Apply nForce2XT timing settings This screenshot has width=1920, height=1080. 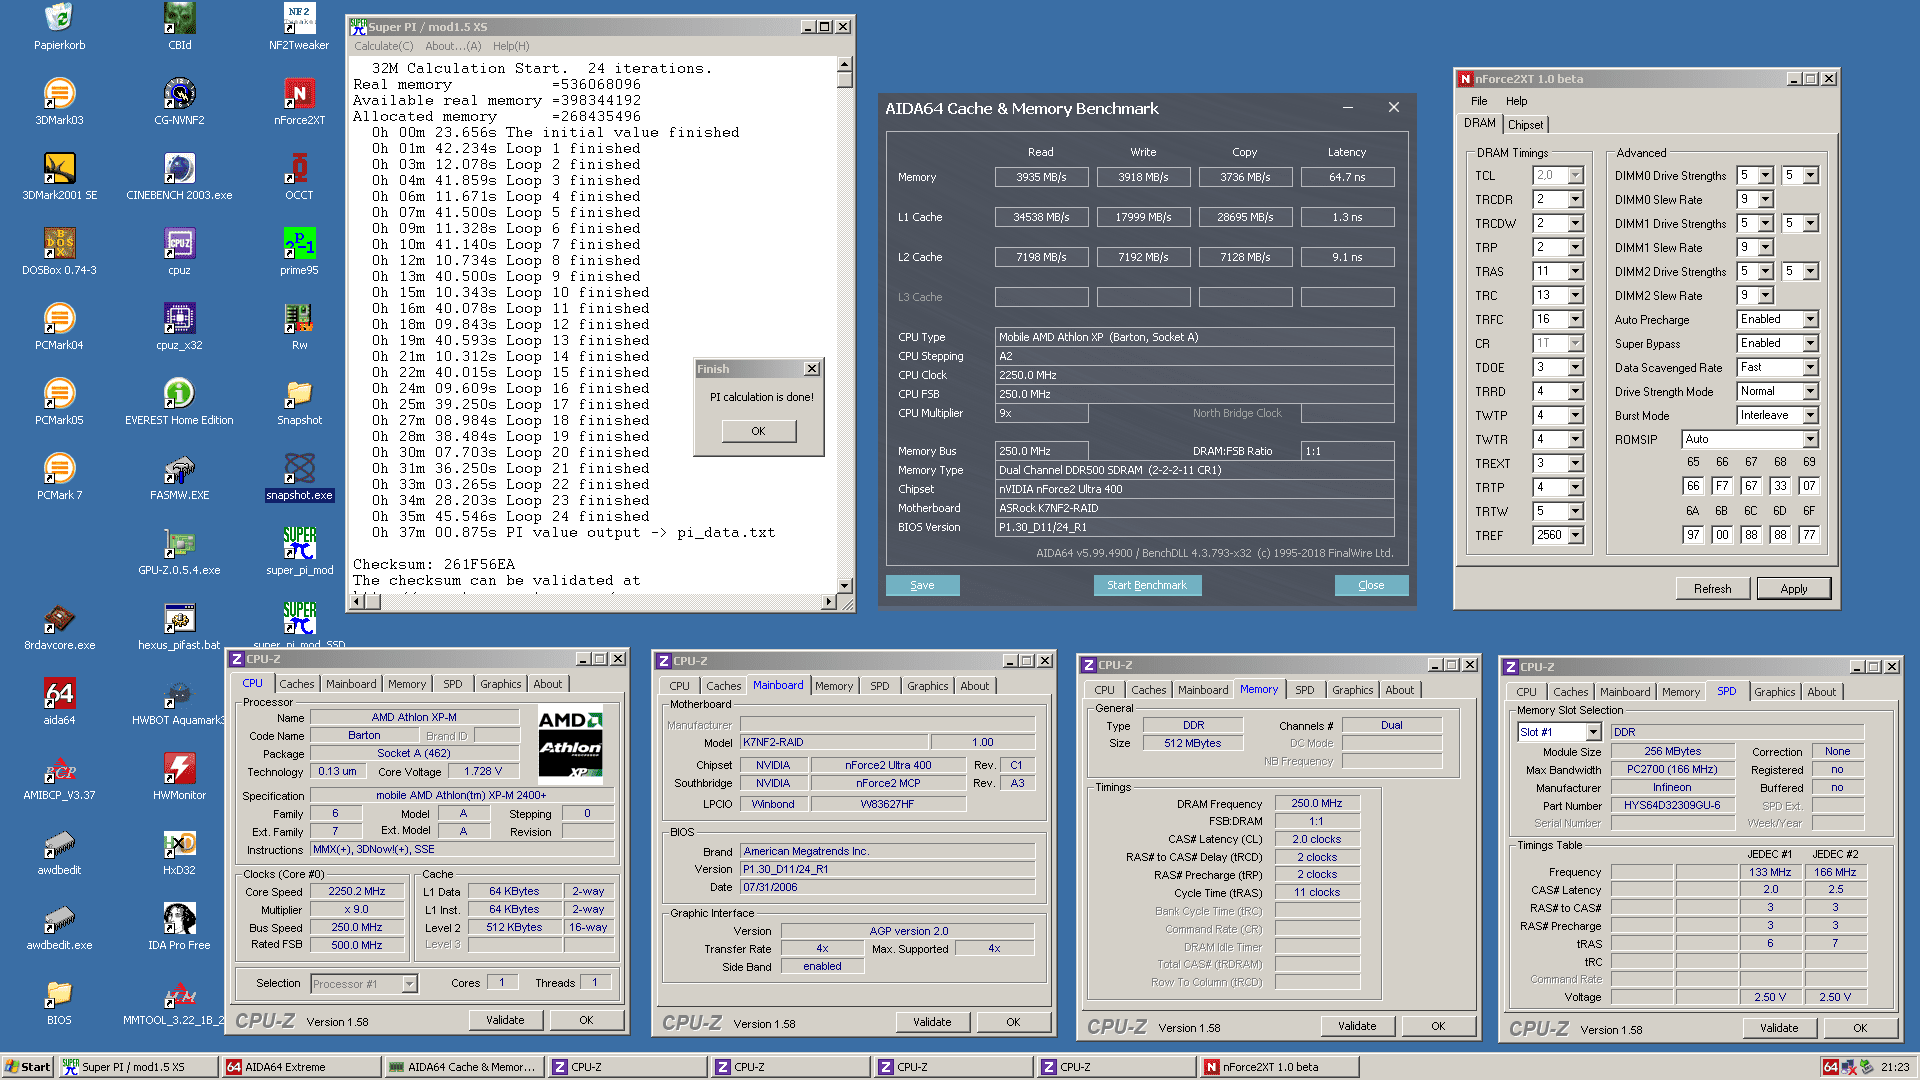pos(1793,589)
